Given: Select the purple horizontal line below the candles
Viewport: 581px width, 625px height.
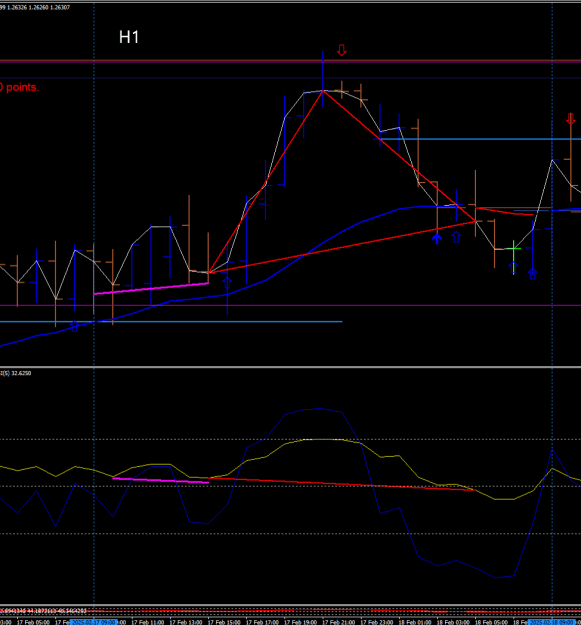Looking at the screenshot, I should [x=290, y=306].
